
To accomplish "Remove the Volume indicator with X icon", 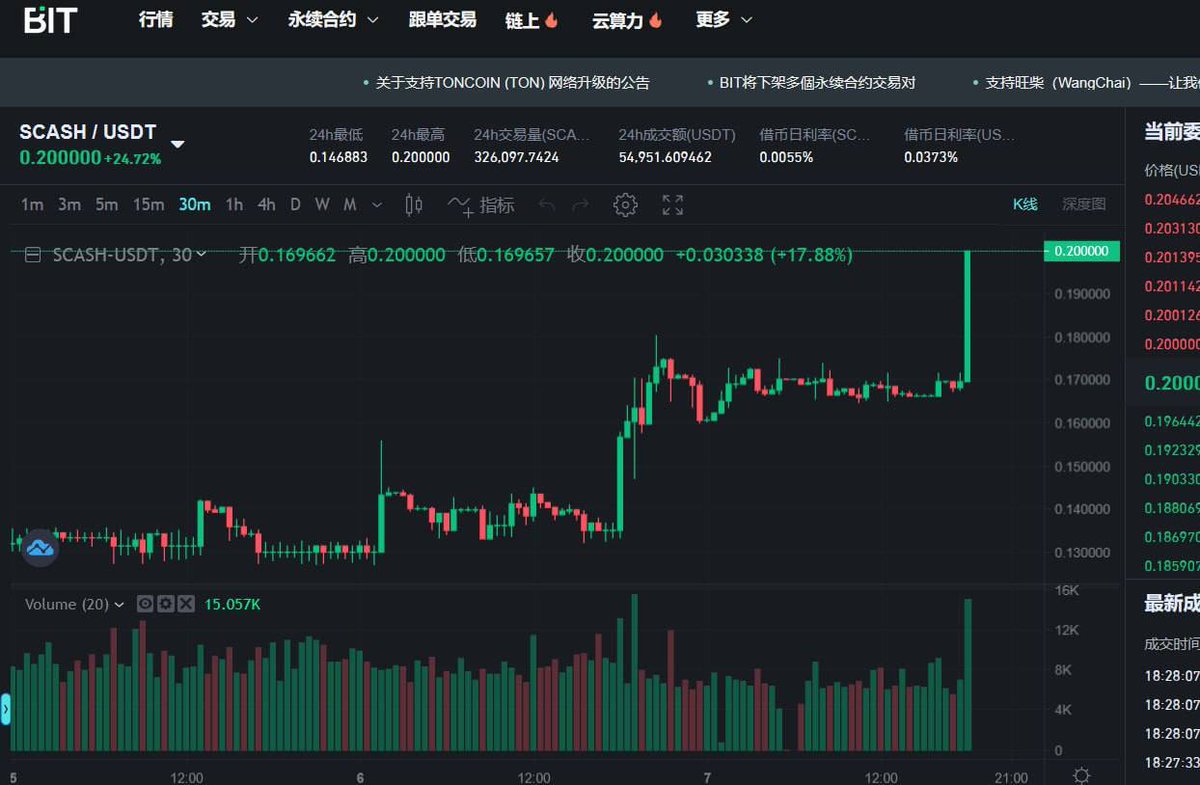I will click(184, 604).
